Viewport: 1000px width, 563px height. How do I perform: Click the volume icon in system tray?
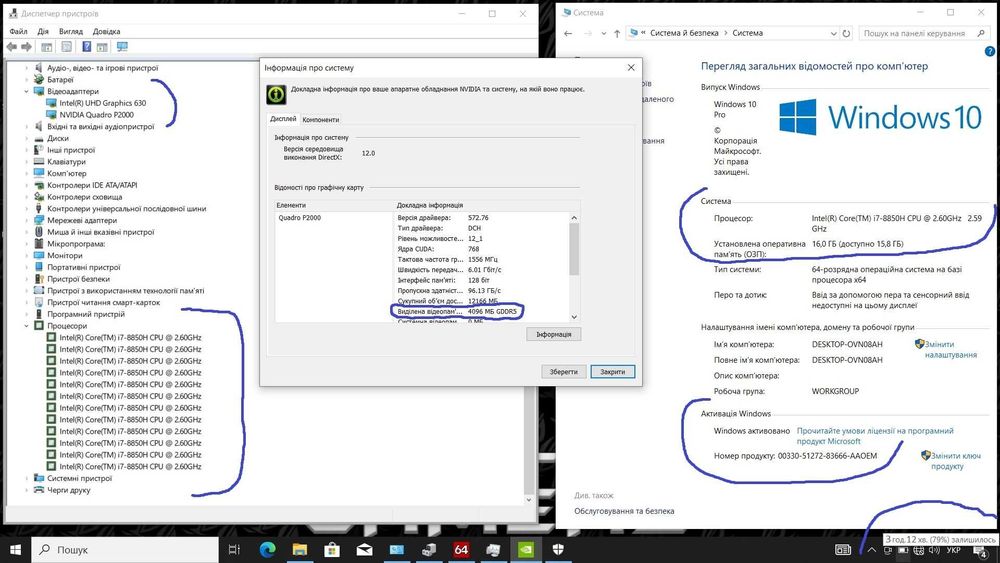point(934,550)
